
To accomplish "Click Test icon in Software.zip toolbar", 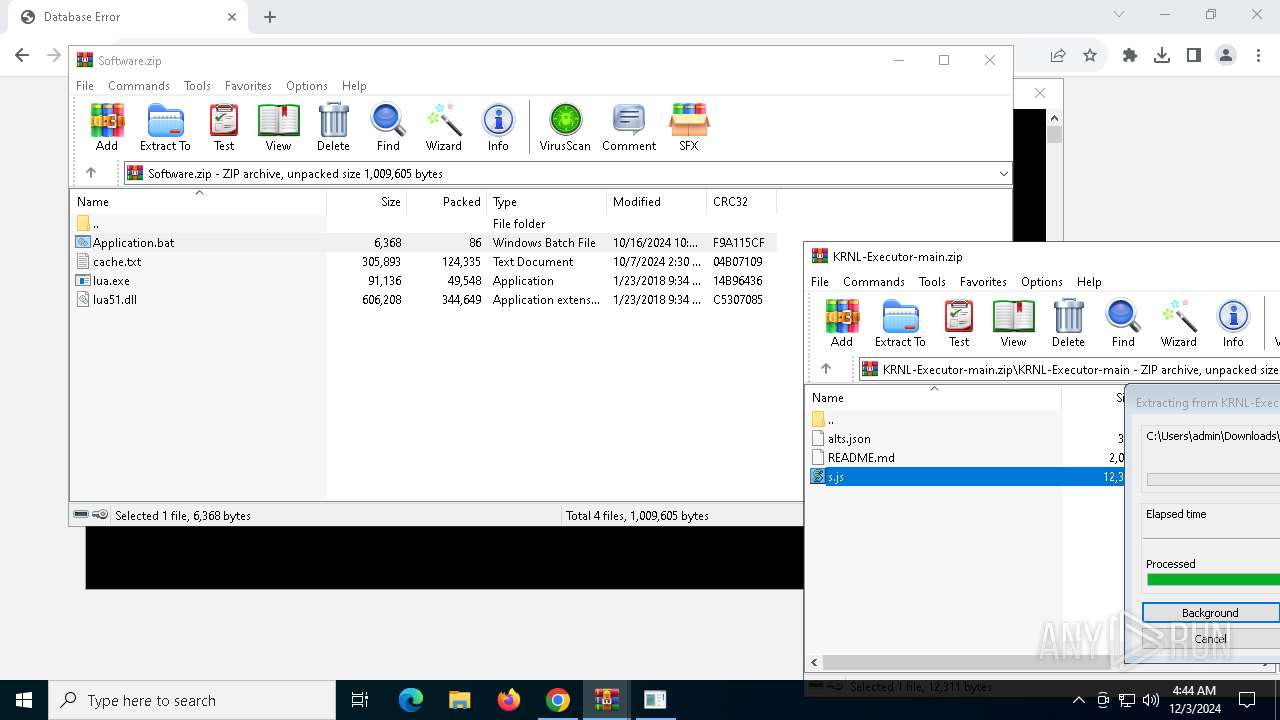I will tap(224, 127).
